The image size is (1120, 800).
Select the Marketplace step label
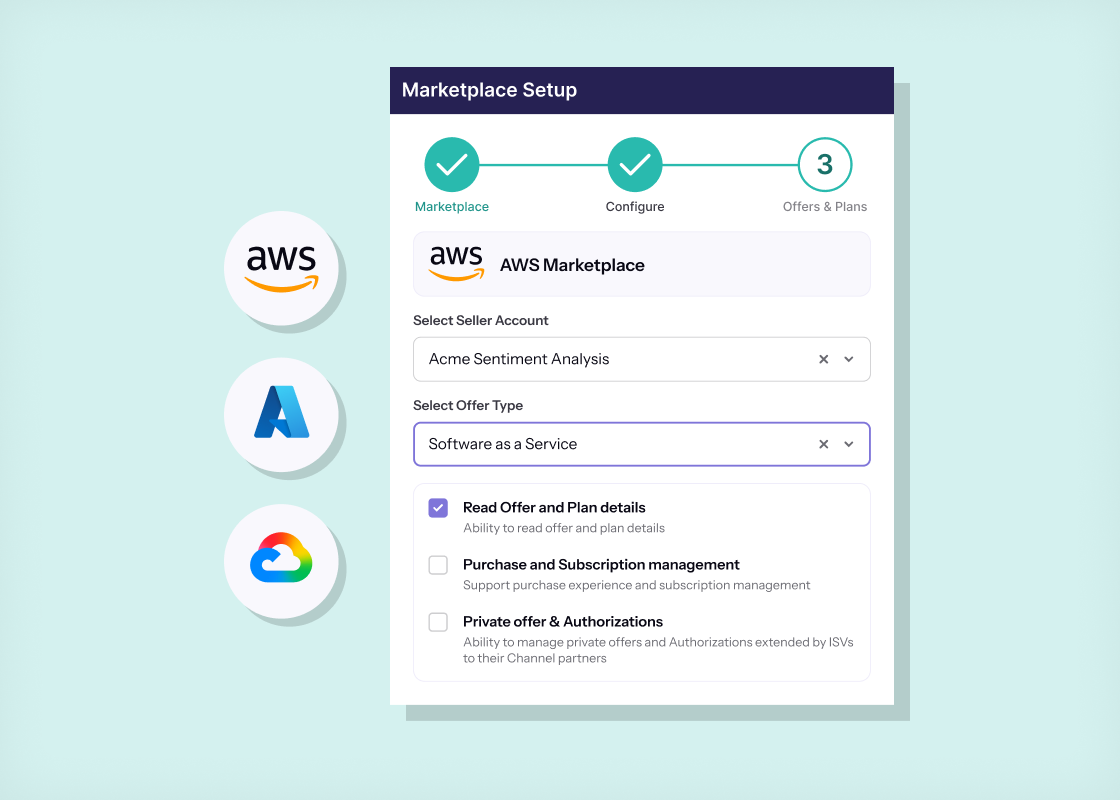452,206
